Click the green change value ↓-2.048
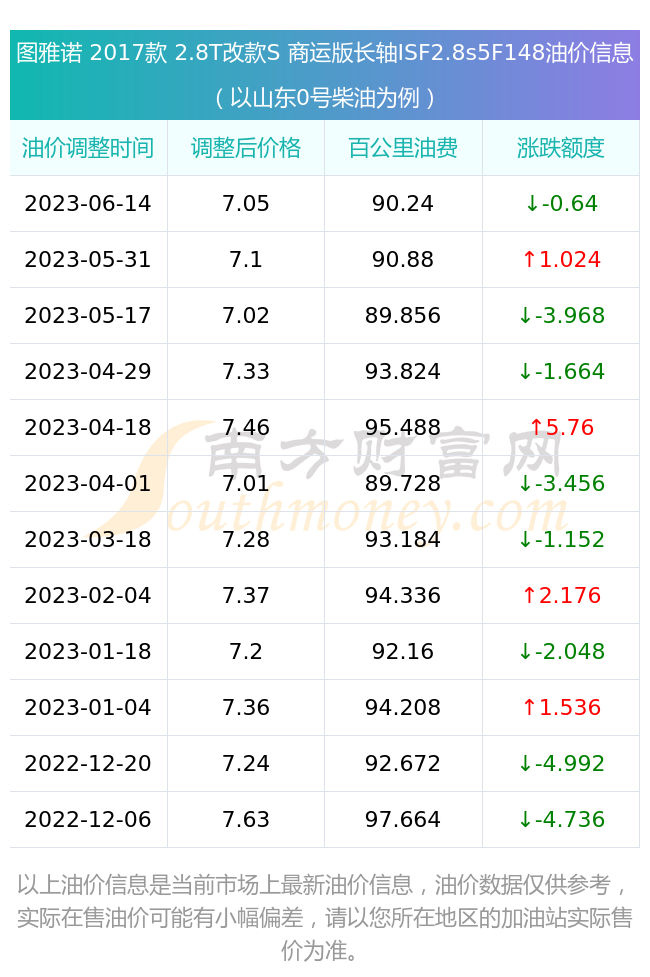The width and height of the screenshot is (650, 977). [562, 652]
